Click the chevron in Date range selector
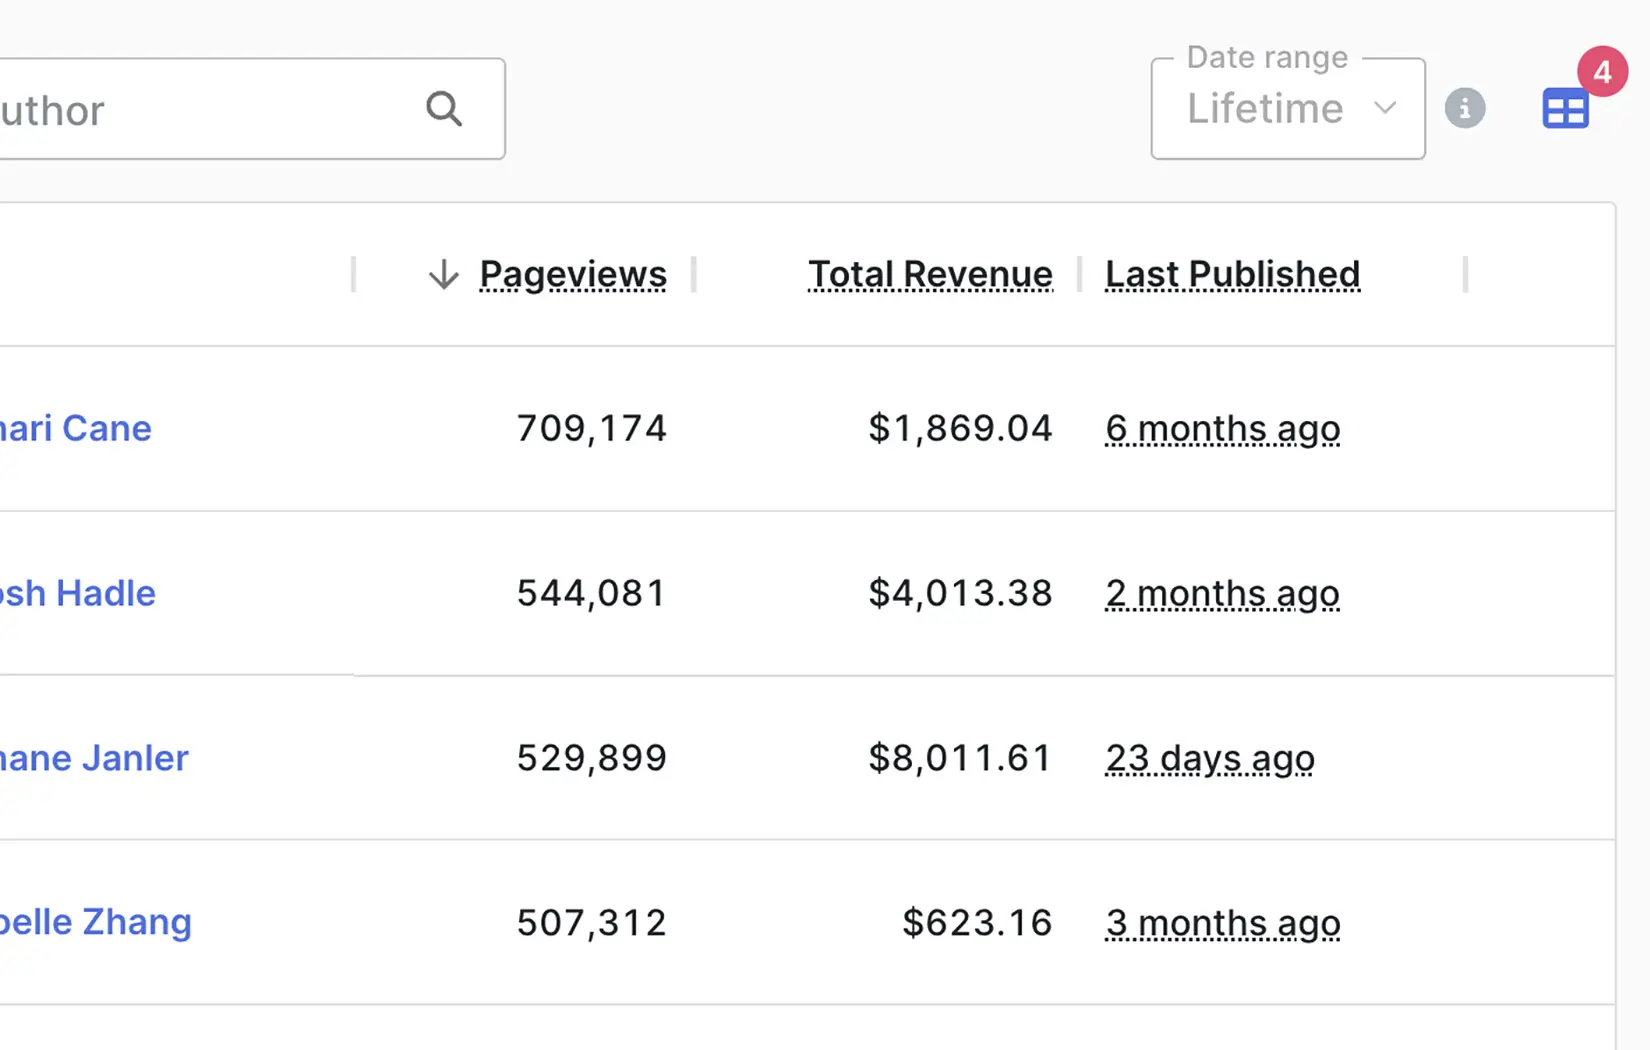Viewport: 1650px width, 1050px height. coord(1385,108)
